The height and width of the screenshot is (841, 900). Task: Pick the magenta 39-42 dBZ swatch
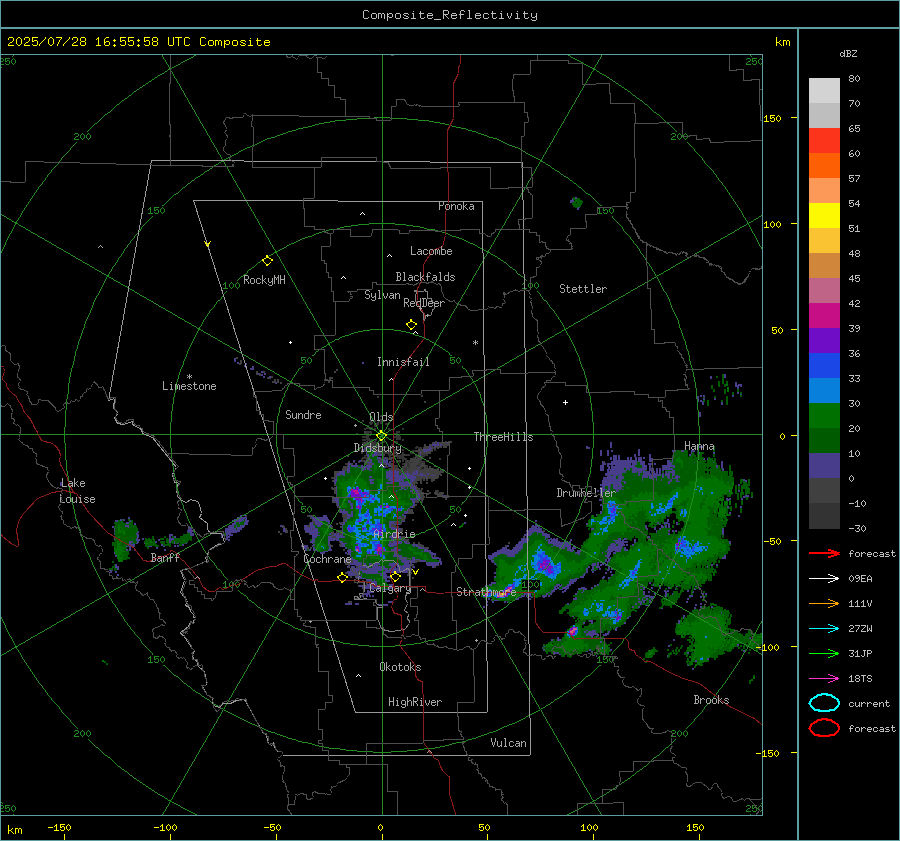pyautogui.click(x=824, y=316)
